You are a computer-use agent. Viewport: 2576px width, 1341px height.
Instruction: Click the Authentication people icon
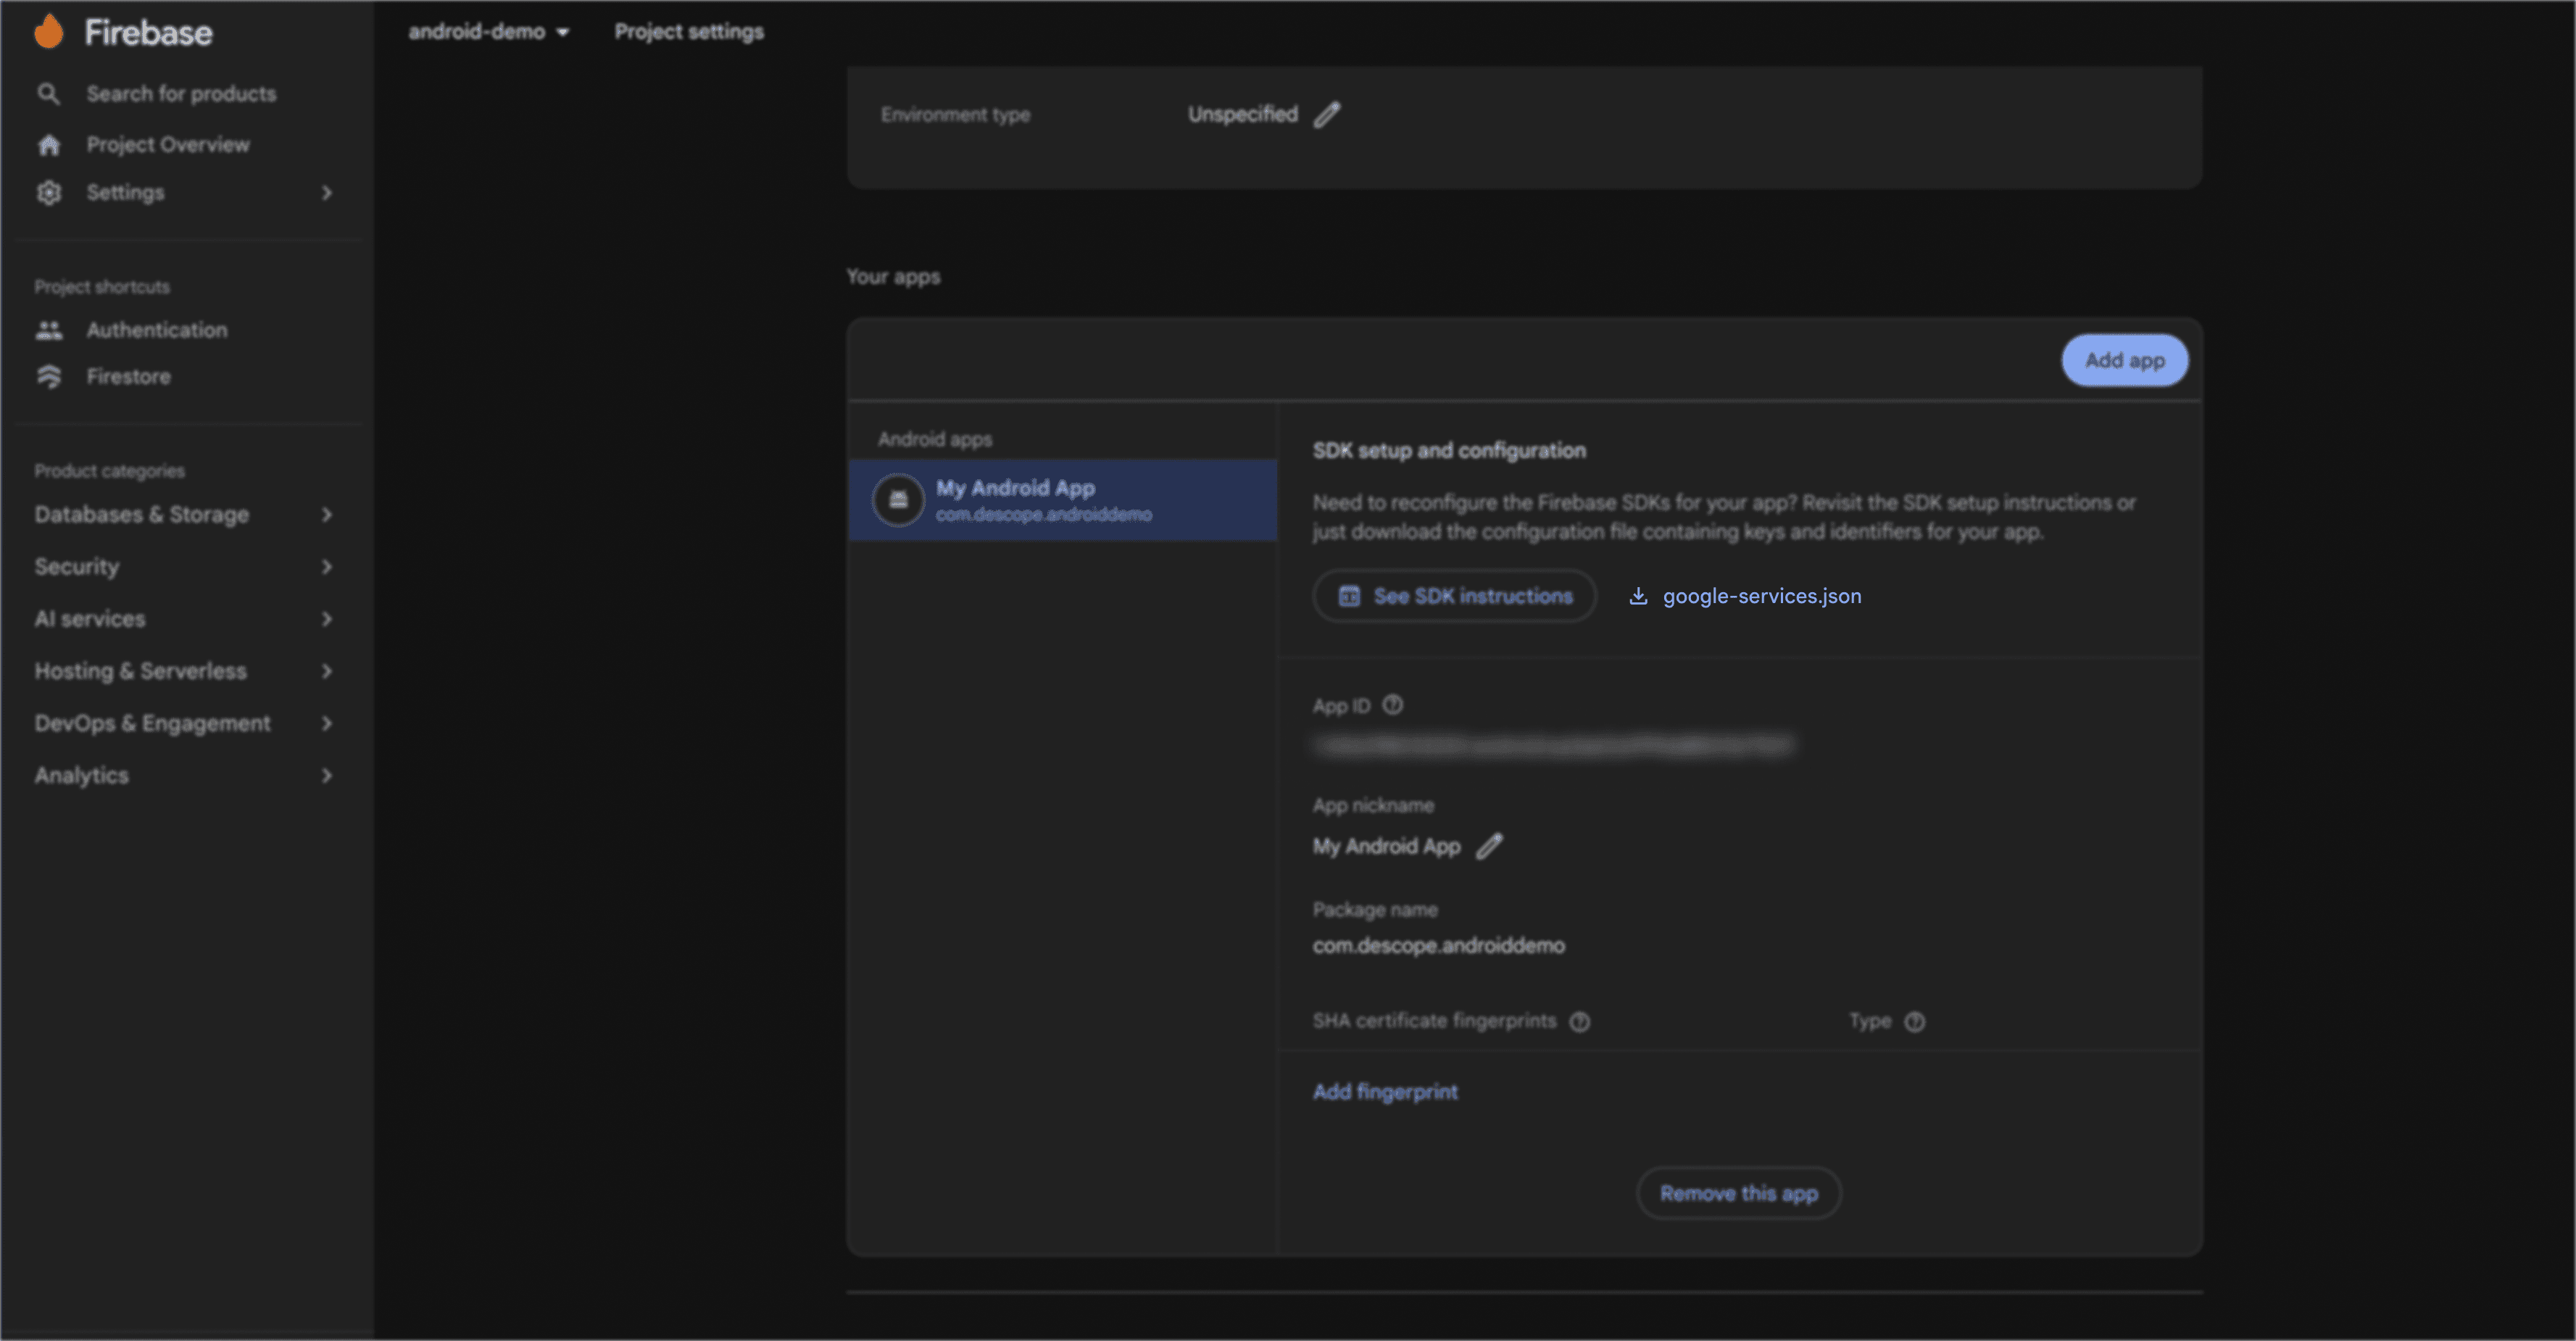(49, 330)
